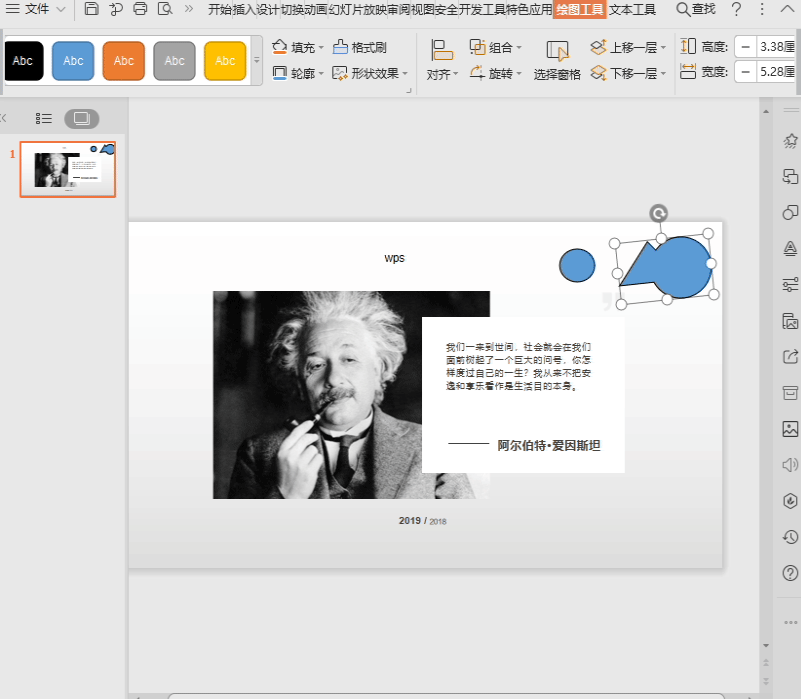
Task: Click the speaker icon in right sidebar
Action: tap(790, 464)
